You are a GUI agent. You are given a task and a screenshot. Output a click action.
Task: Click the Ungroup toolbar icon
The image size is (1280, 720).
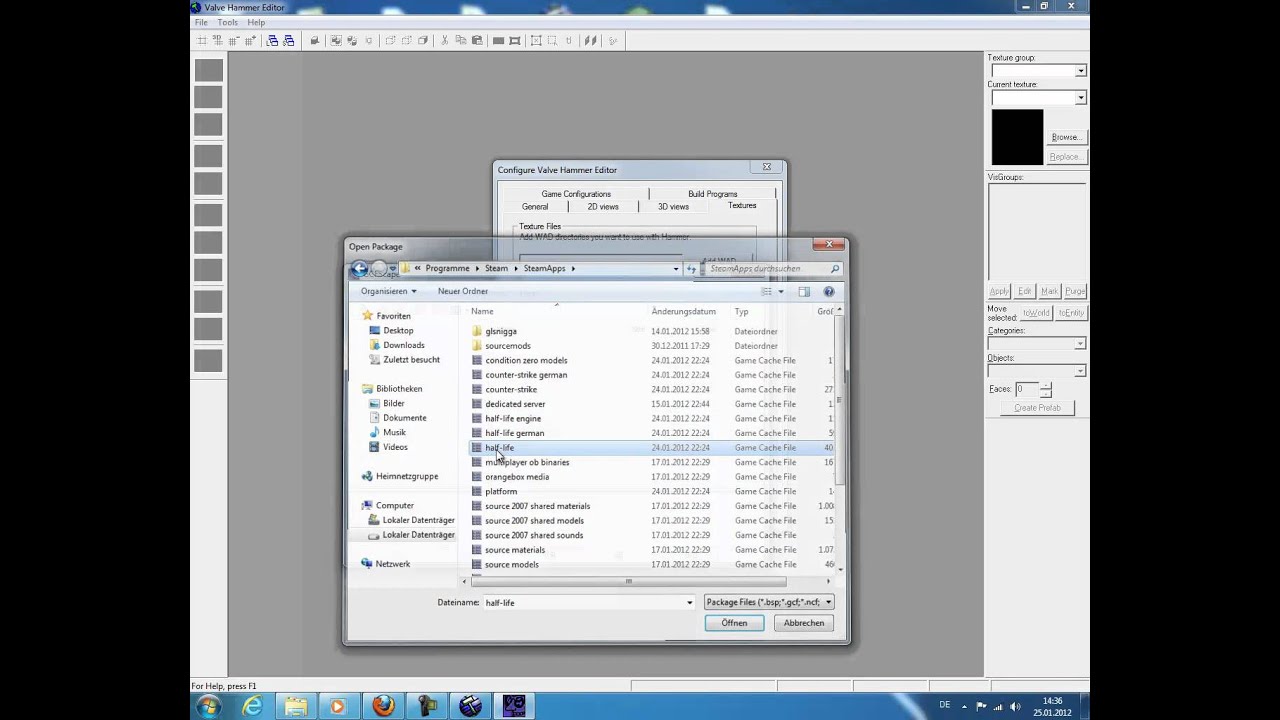[352, 41]
